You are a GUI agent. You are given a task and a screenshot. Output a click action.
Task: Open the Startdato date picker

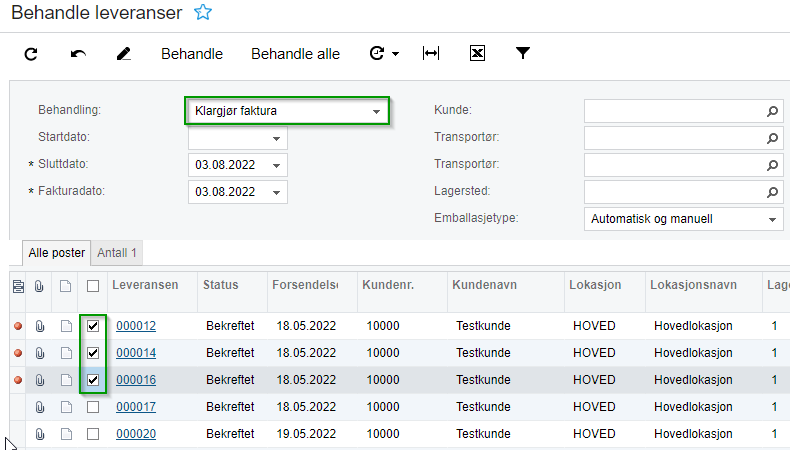coord(276,139)
